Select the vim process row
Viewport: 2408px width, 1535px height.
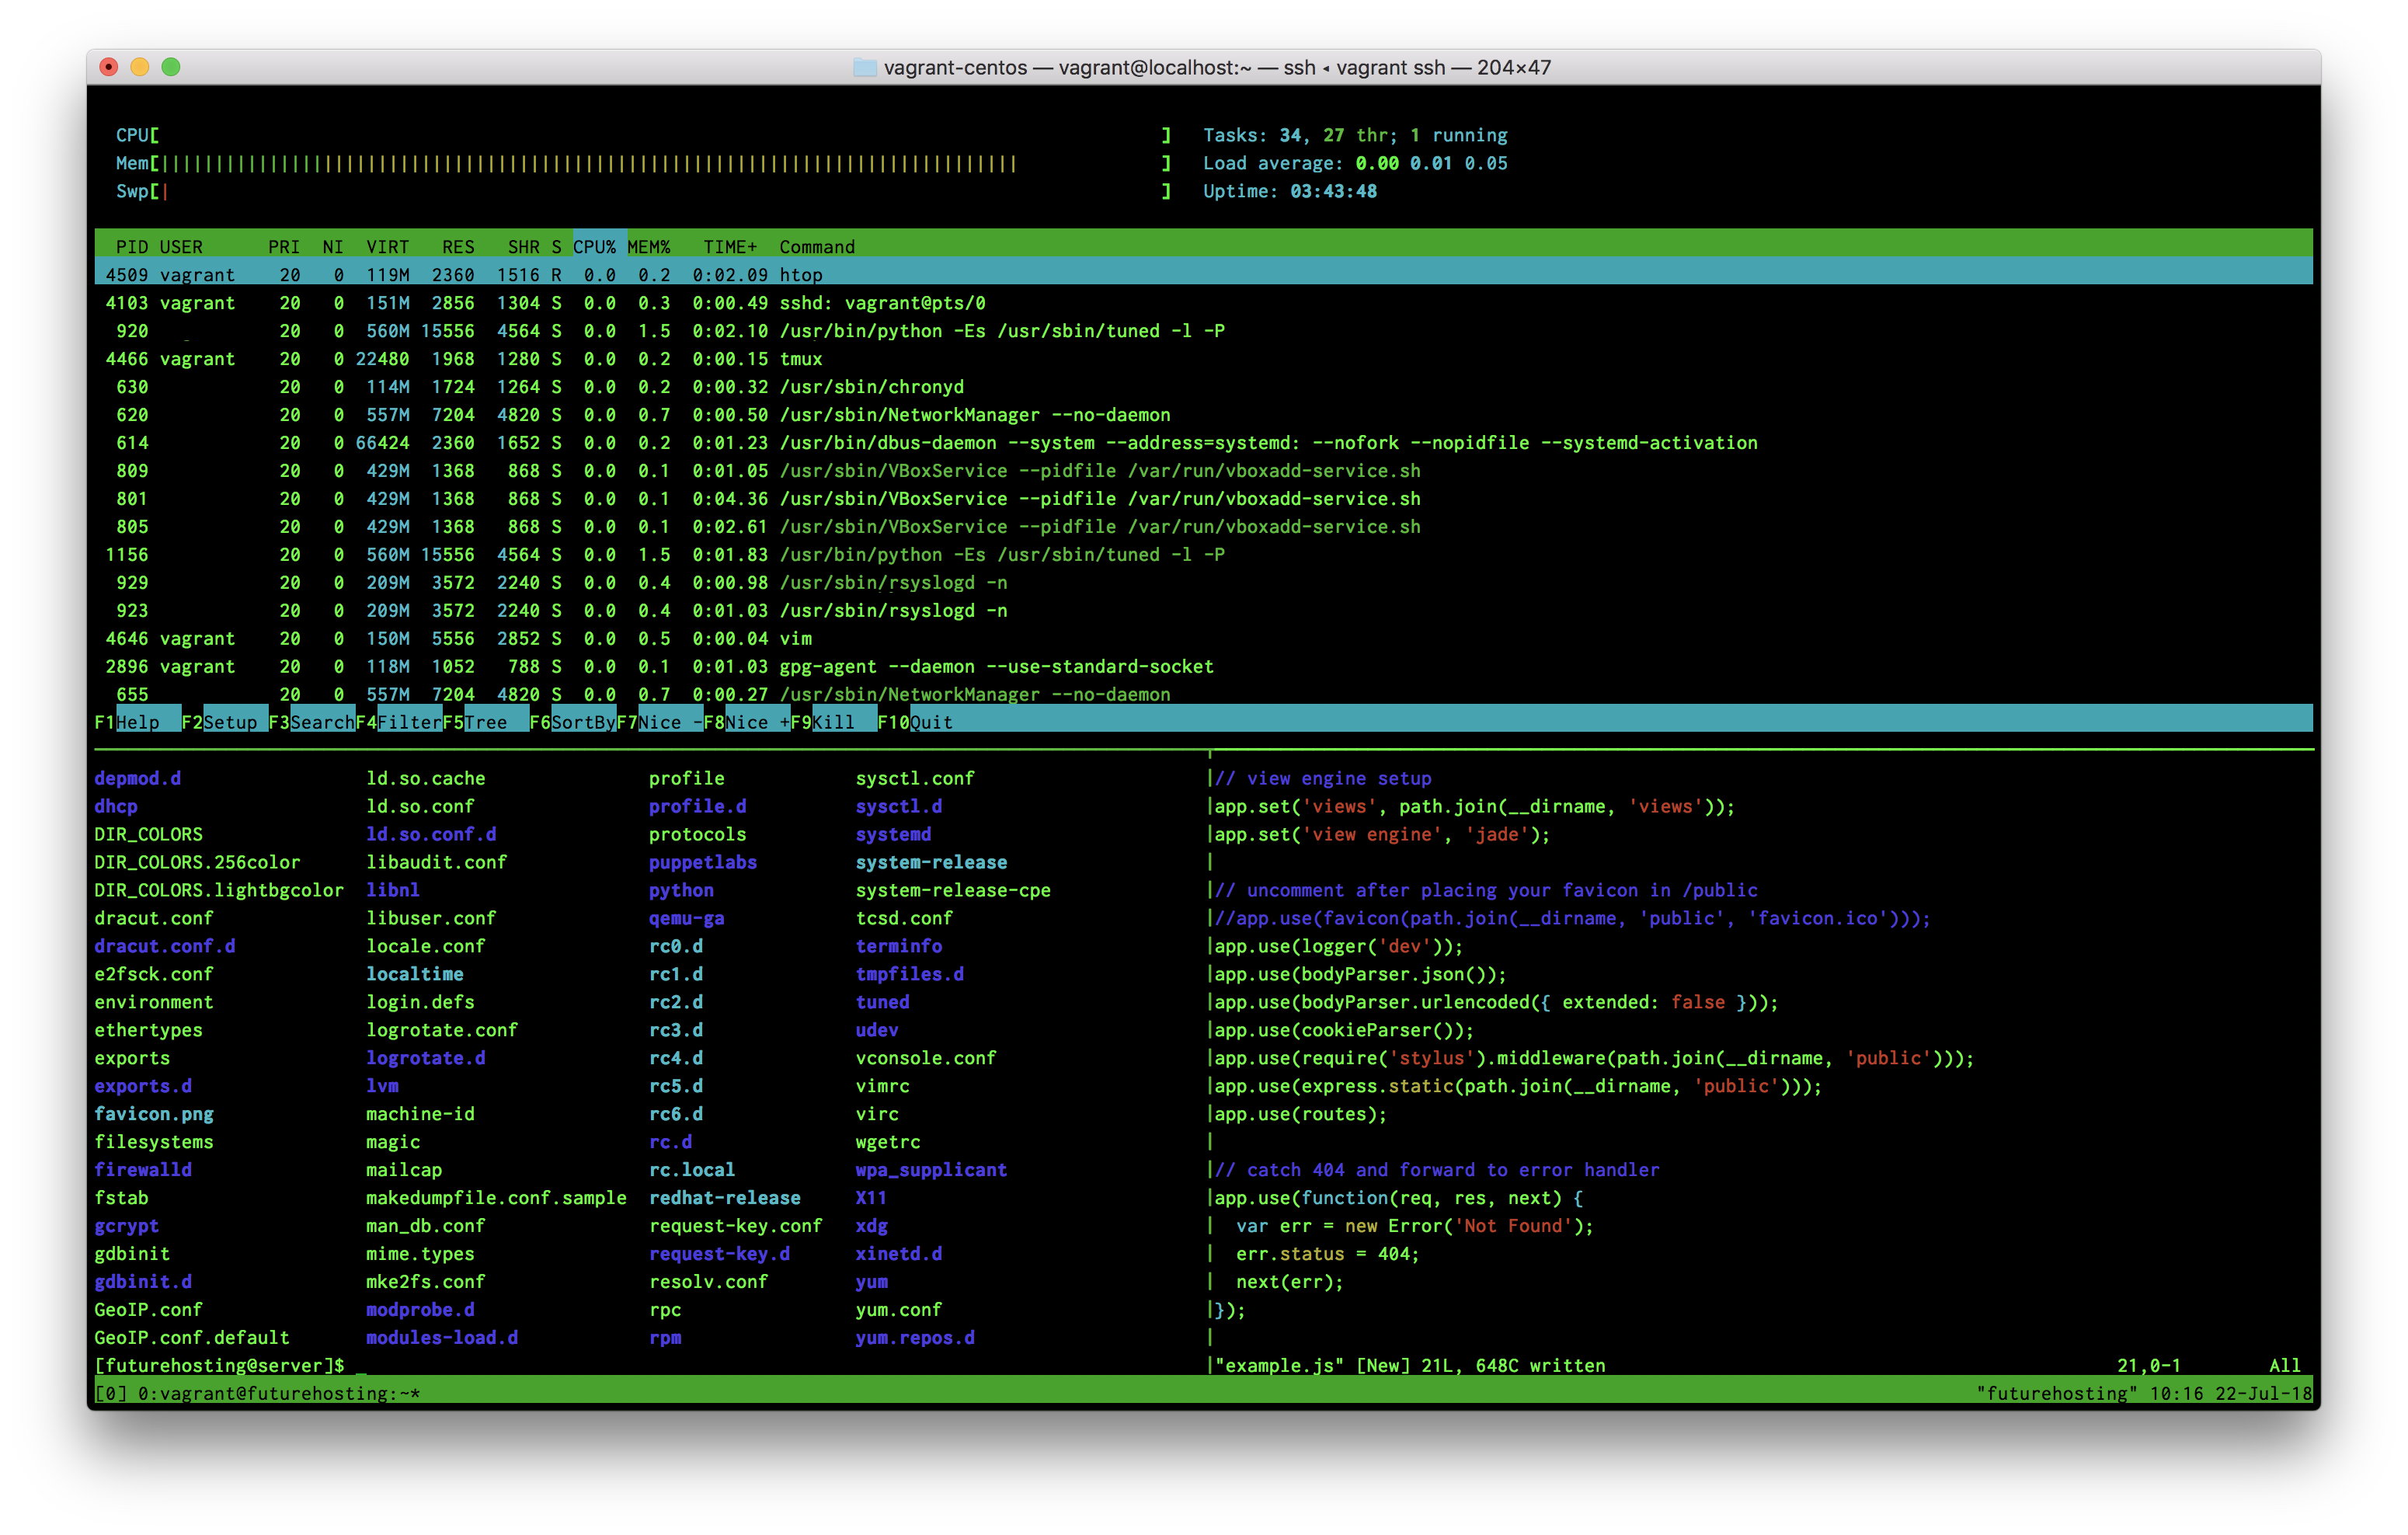795,638
